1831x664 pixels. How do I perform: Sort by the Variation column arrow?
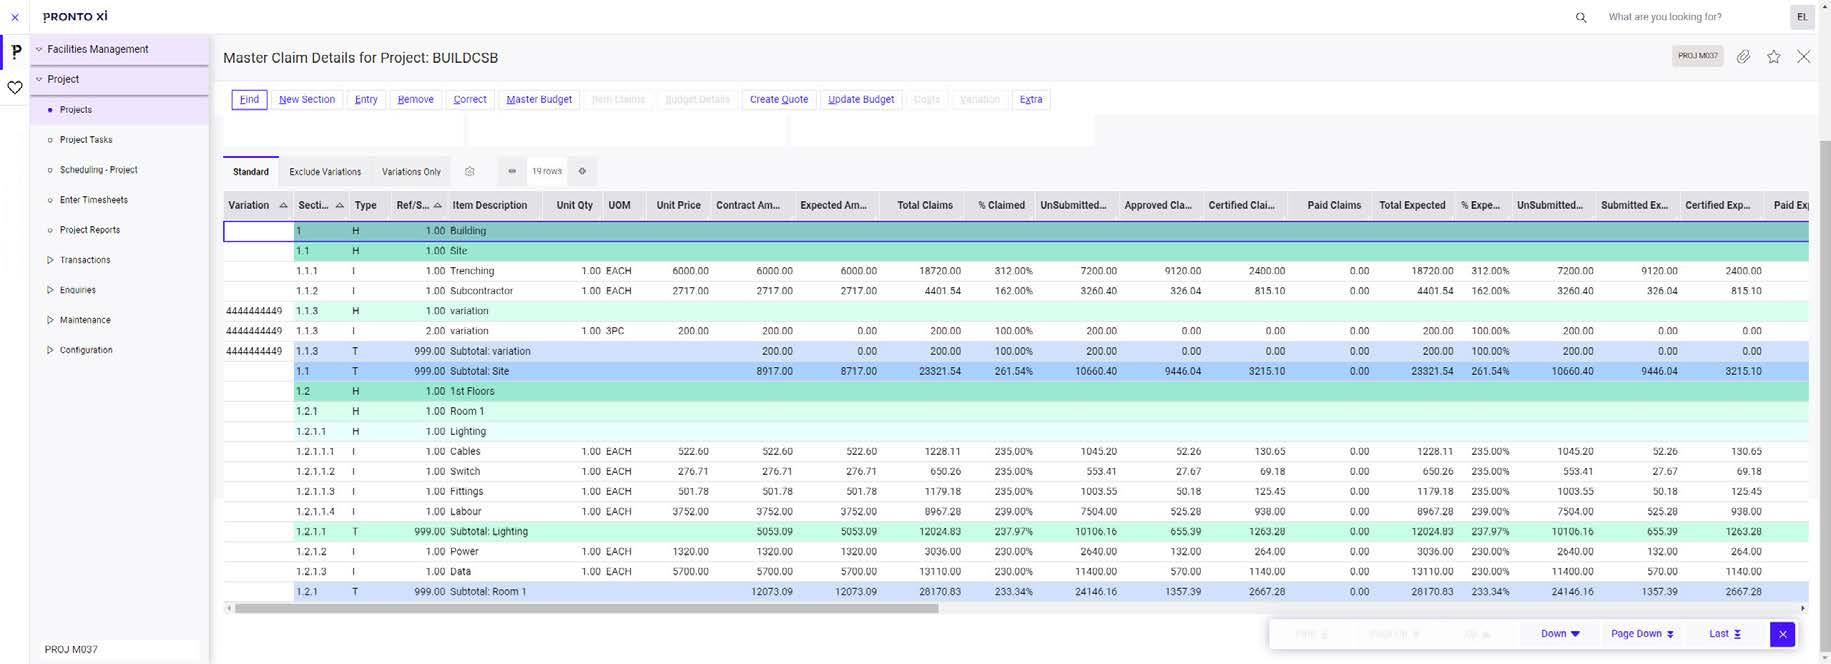click(x=283, y=206)
